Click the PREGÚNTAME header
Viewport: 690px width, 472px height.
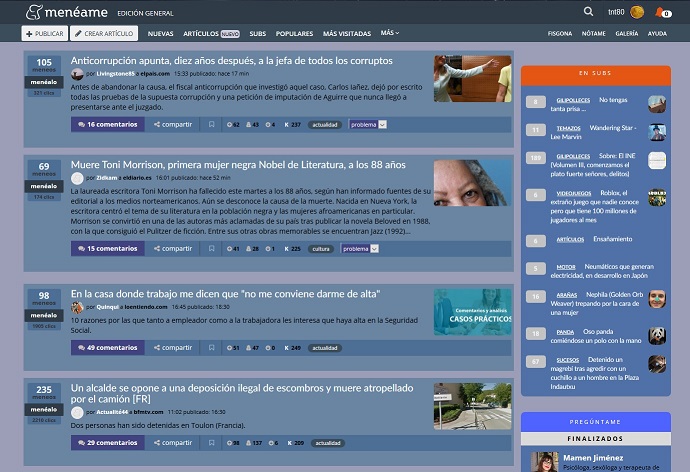596,422
